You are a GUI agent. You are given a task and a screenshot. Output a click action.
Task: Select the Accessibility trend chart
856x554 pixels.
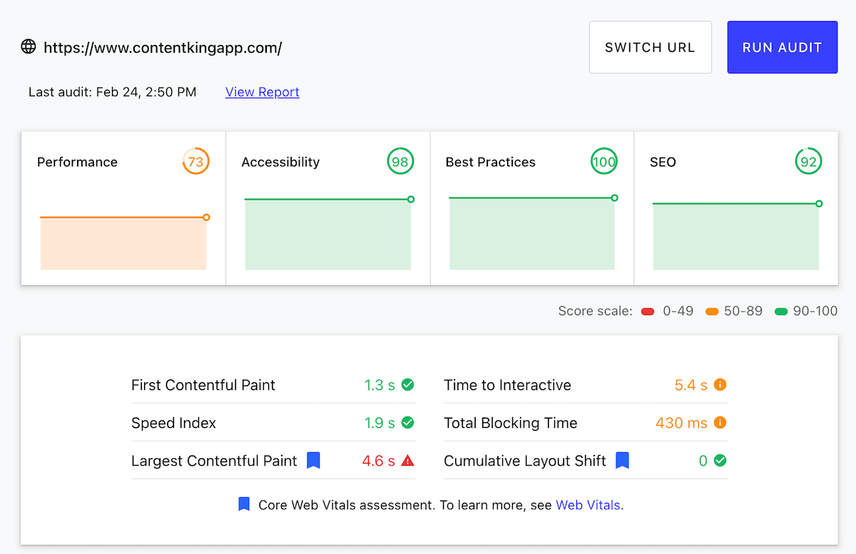click(x=328, y=233)
